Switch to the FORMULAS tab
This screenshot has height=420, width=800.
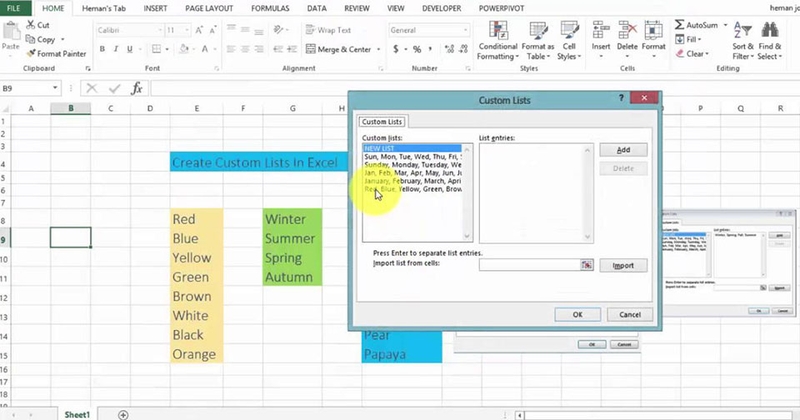(x=270, y=8)
